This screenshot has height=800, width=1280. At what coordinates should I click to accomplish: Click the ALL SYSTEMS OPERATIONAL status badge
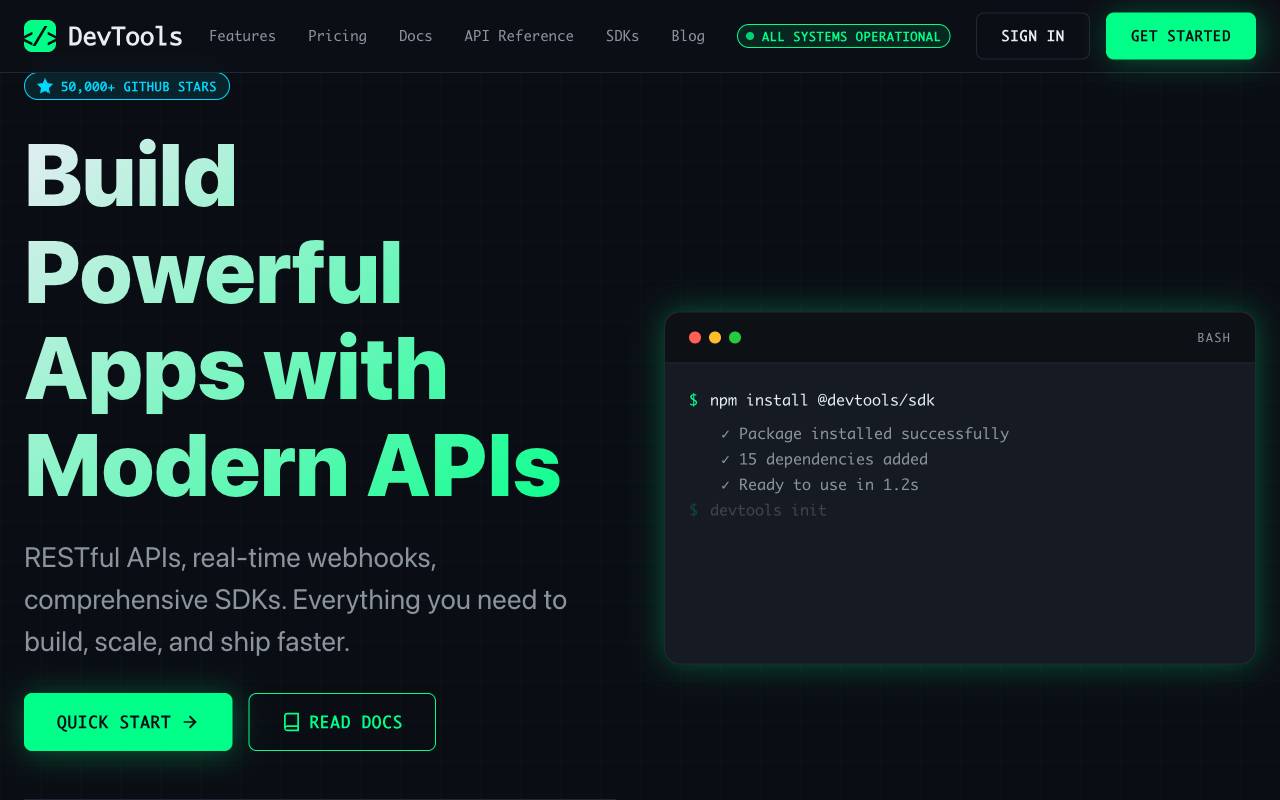click(844, 36)
